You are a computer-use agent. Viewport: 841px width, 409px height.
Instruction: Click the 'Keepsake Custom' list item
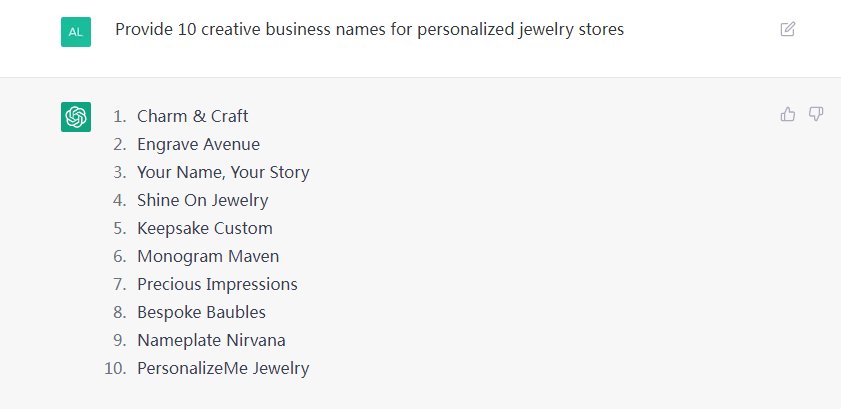(205, 228)
